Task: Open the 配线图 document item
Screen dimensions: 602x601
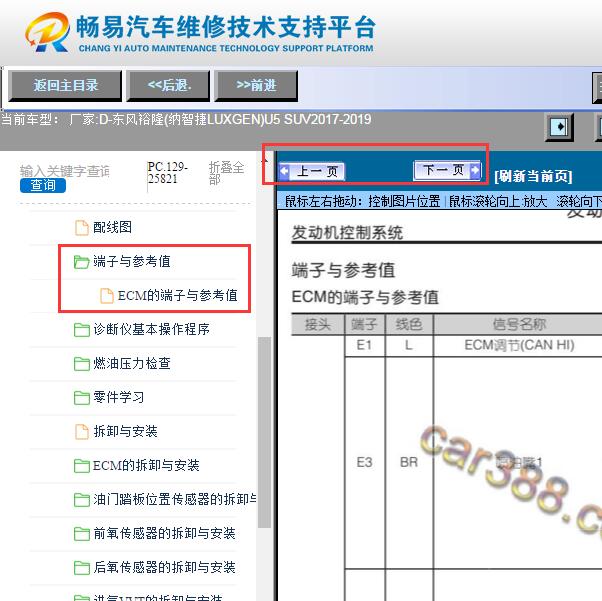Action: 112,227
